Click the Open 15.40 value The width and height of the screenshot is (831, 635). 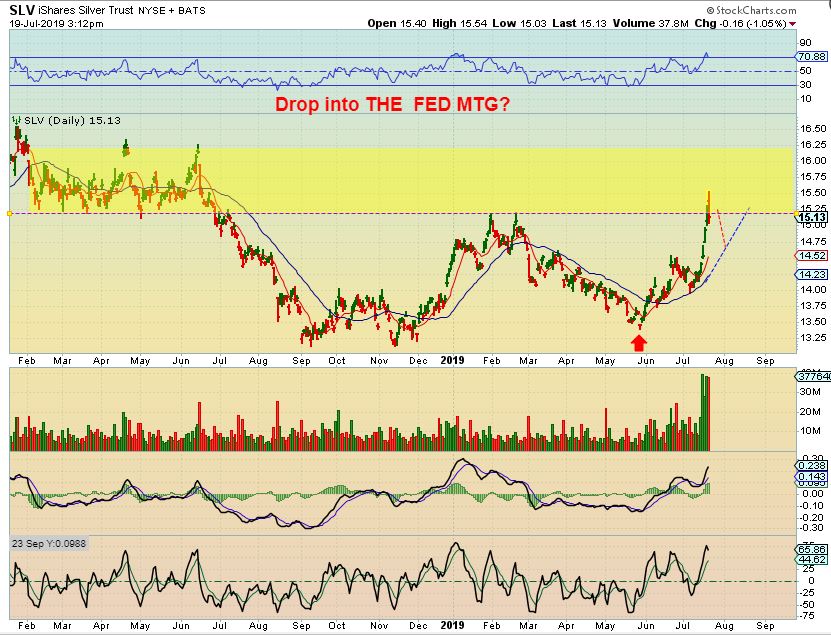397,23
